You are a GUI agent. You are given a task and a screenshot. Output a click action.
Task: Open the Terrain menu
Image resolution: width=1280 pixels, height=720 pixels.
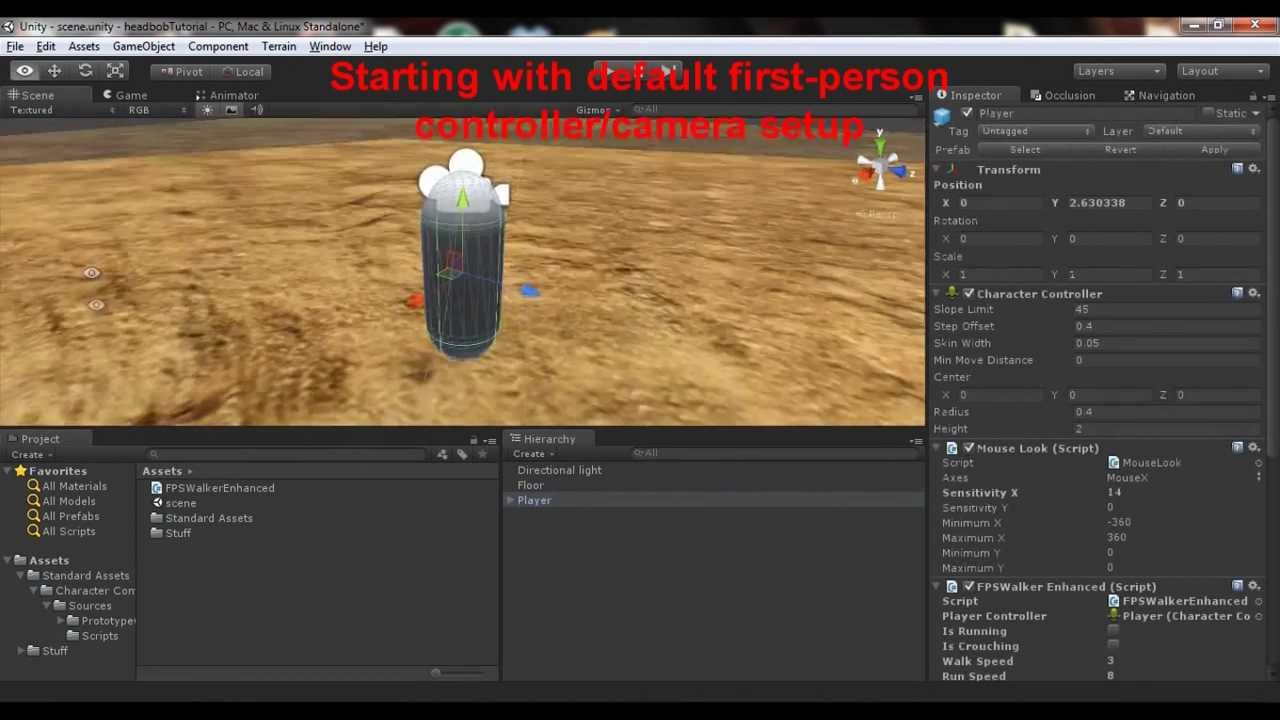(279, 46)
